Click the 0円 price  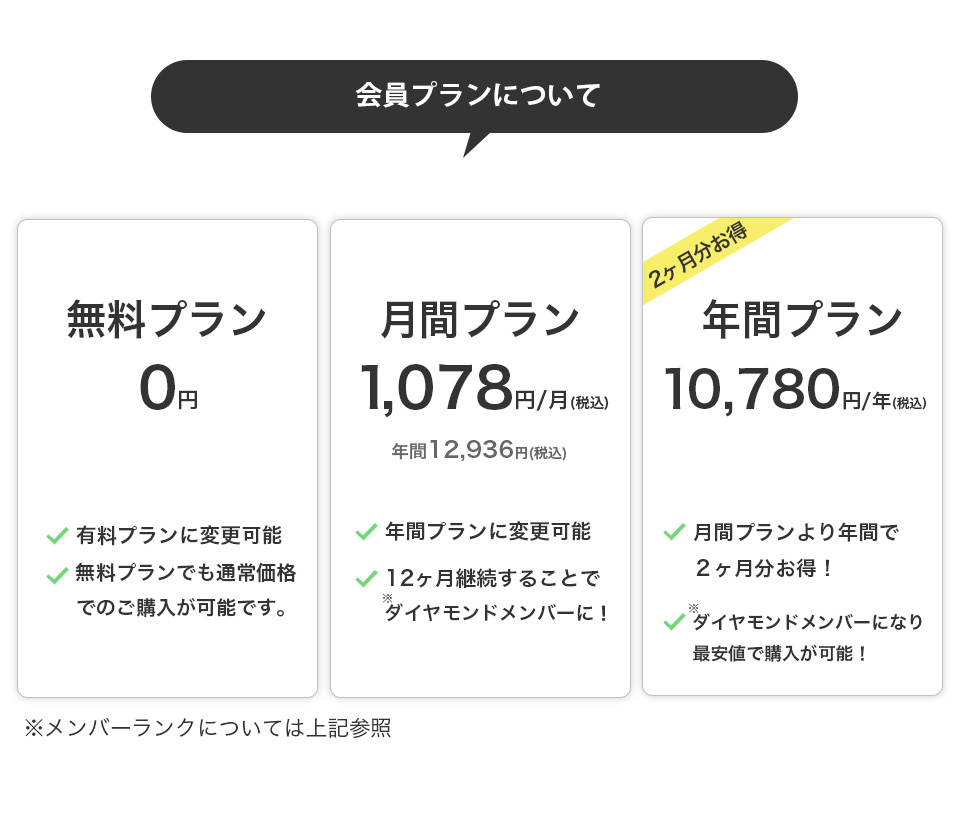tap(168, 389)
